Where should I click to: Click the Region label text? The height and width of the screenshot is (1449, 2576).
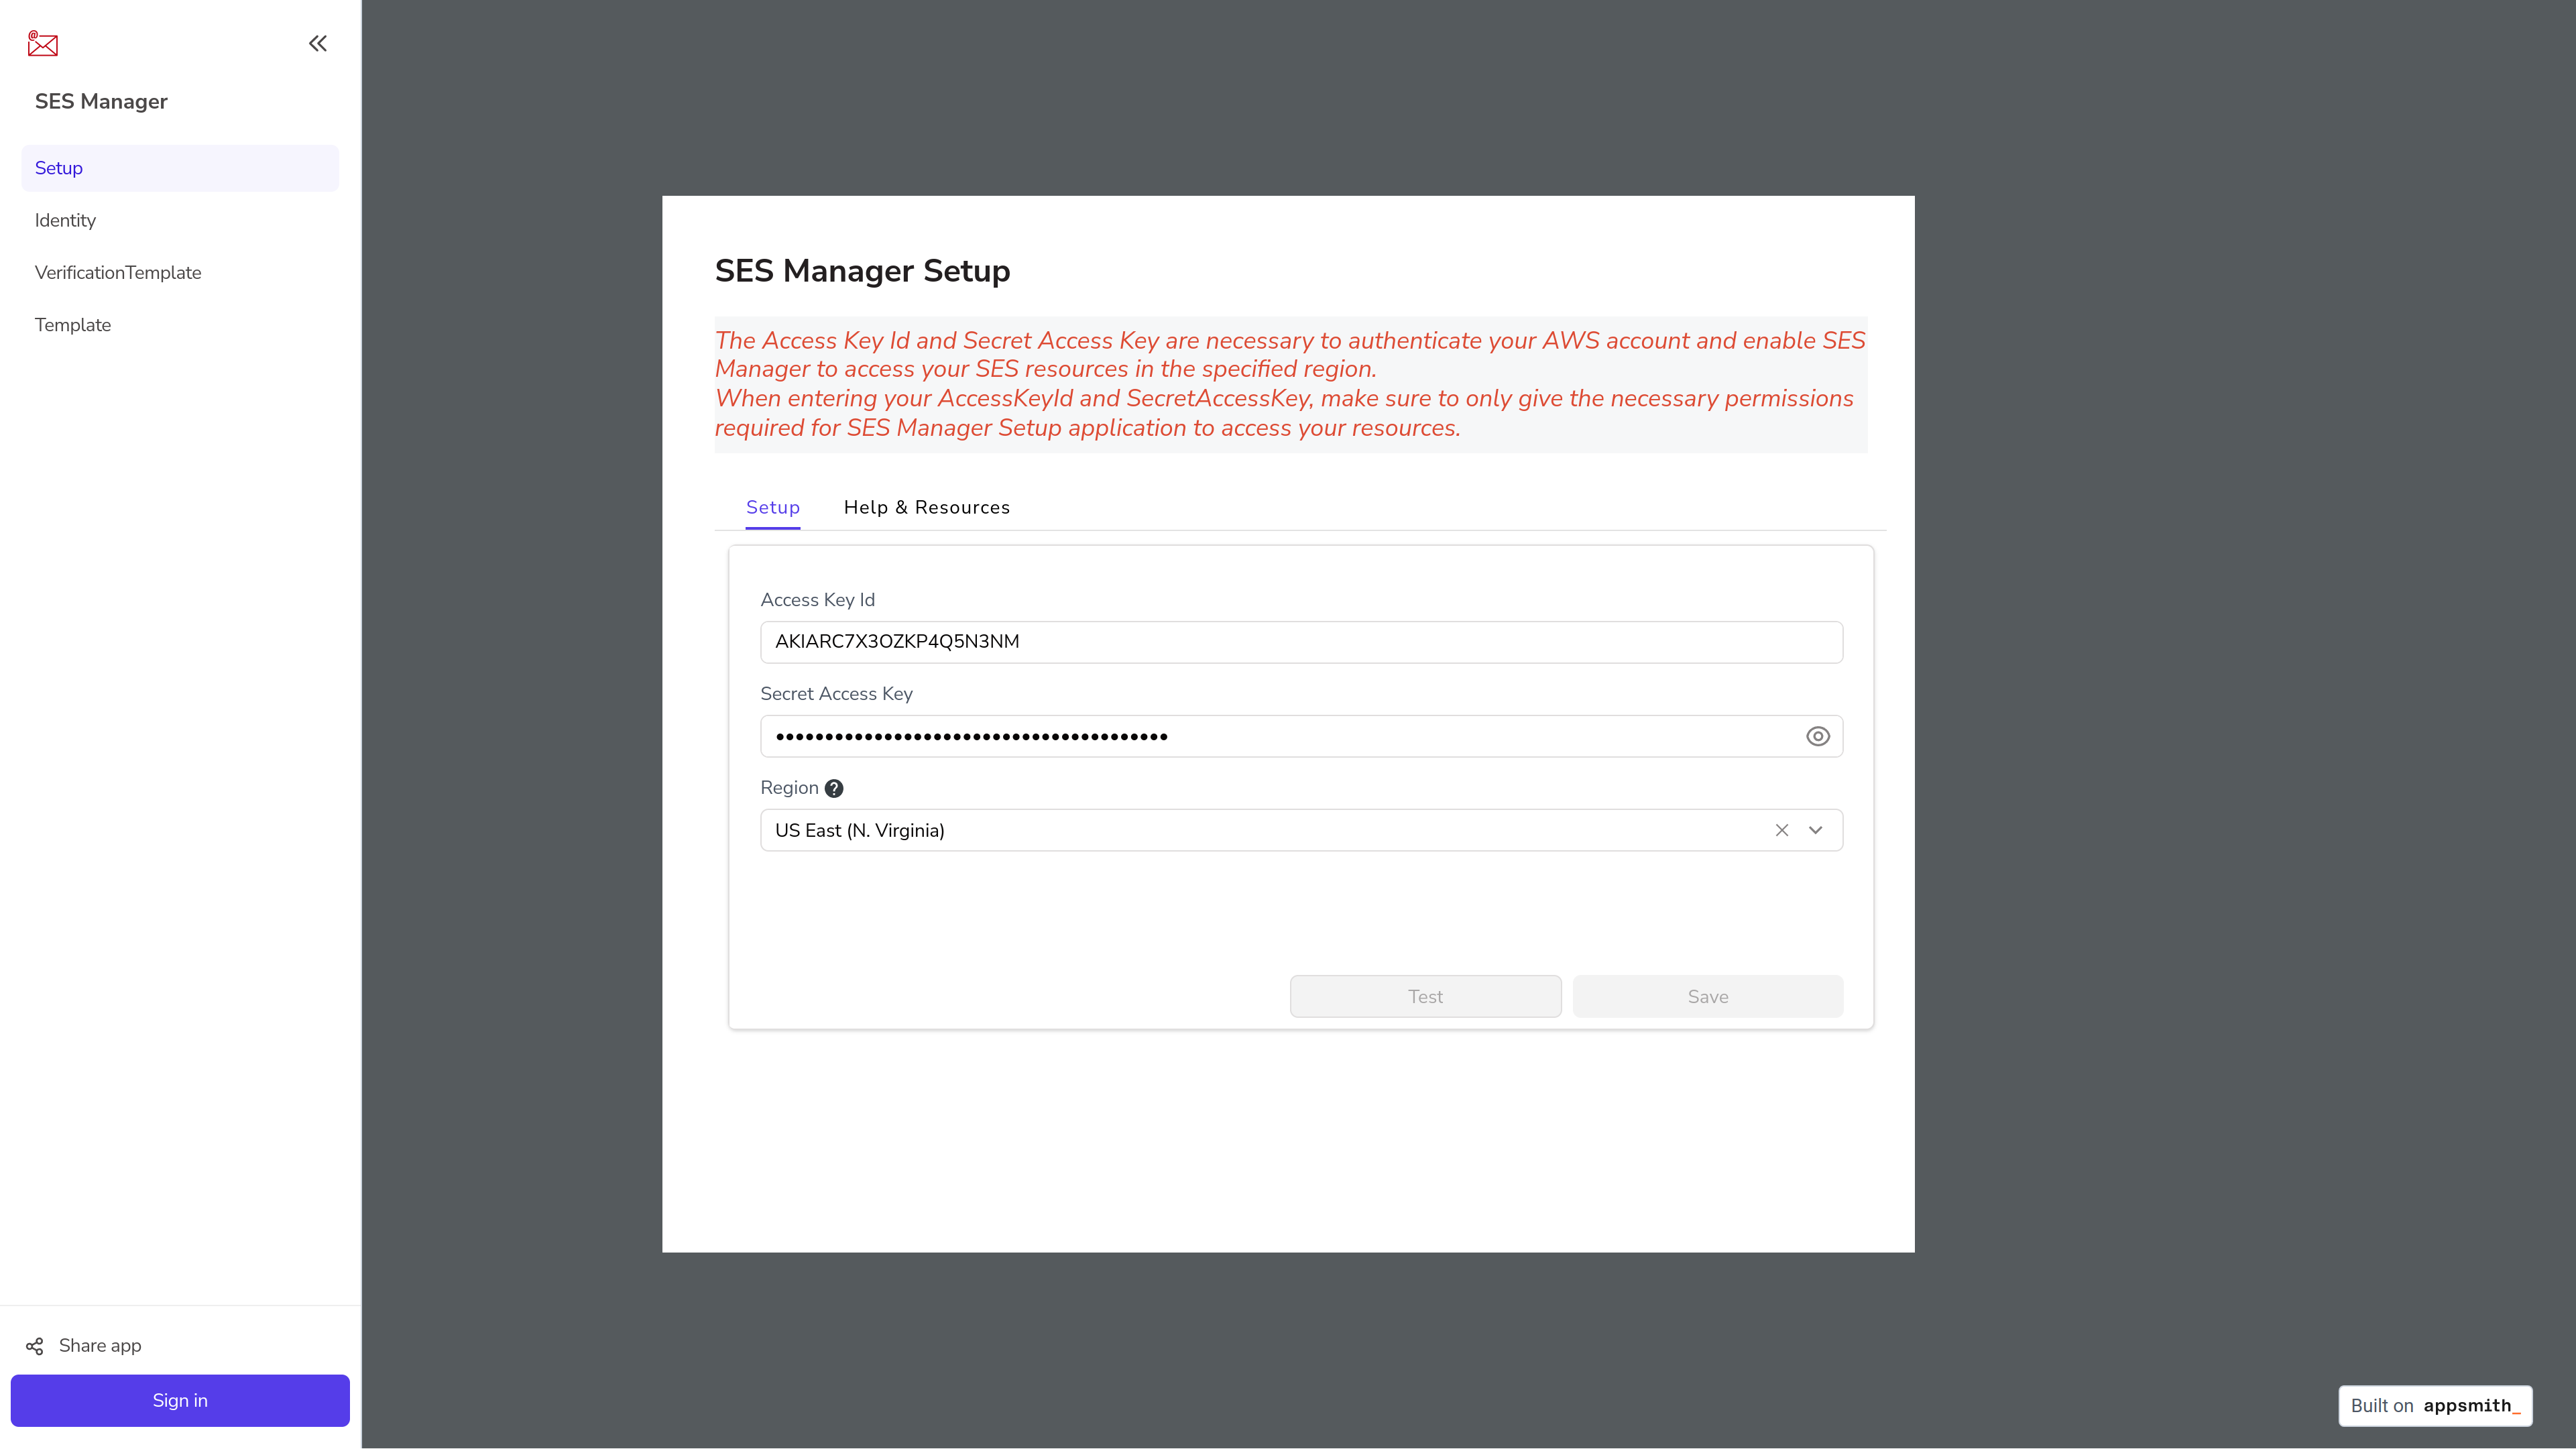[x=789, y=788]
